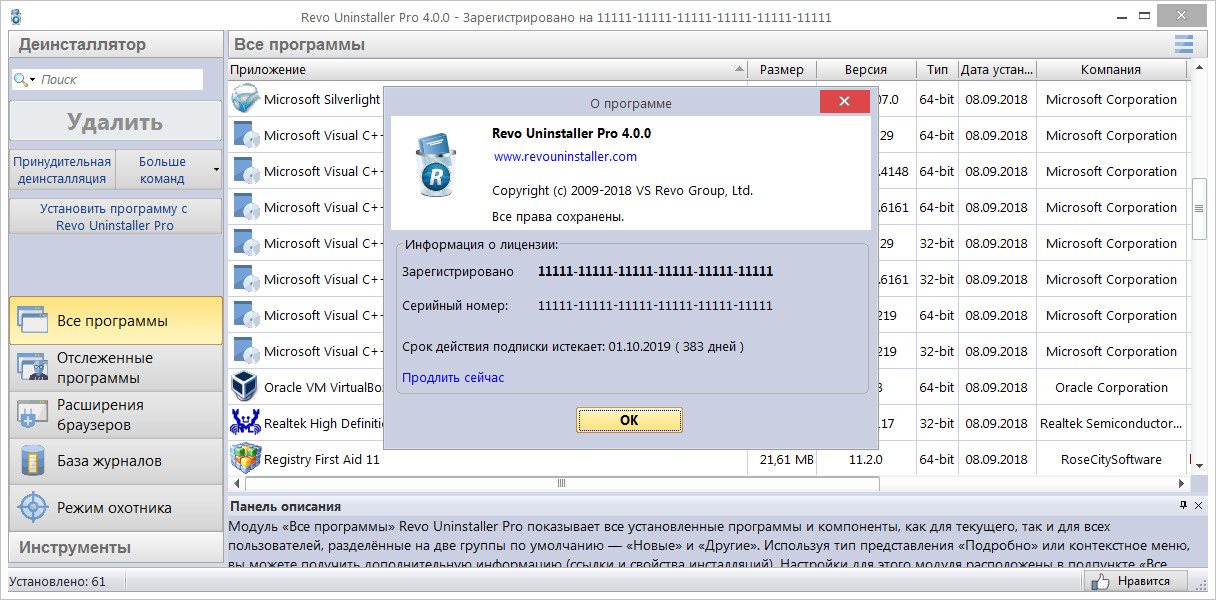1216x600 pixels.
Task: Select the Realtek High Definition audio icon
Action: (245, 423)
